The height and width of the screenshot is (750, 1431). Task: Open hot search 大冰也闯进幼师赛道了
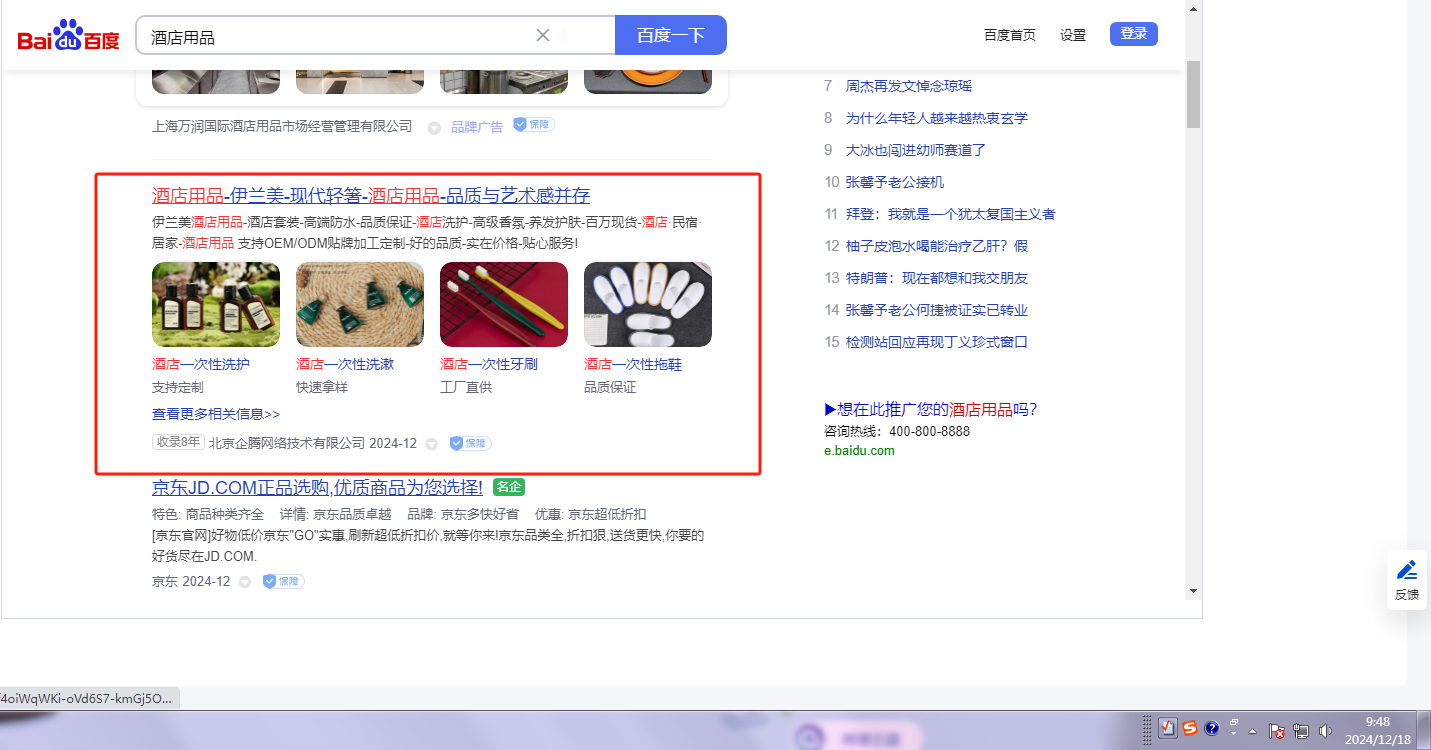click(x=916, y=150)
